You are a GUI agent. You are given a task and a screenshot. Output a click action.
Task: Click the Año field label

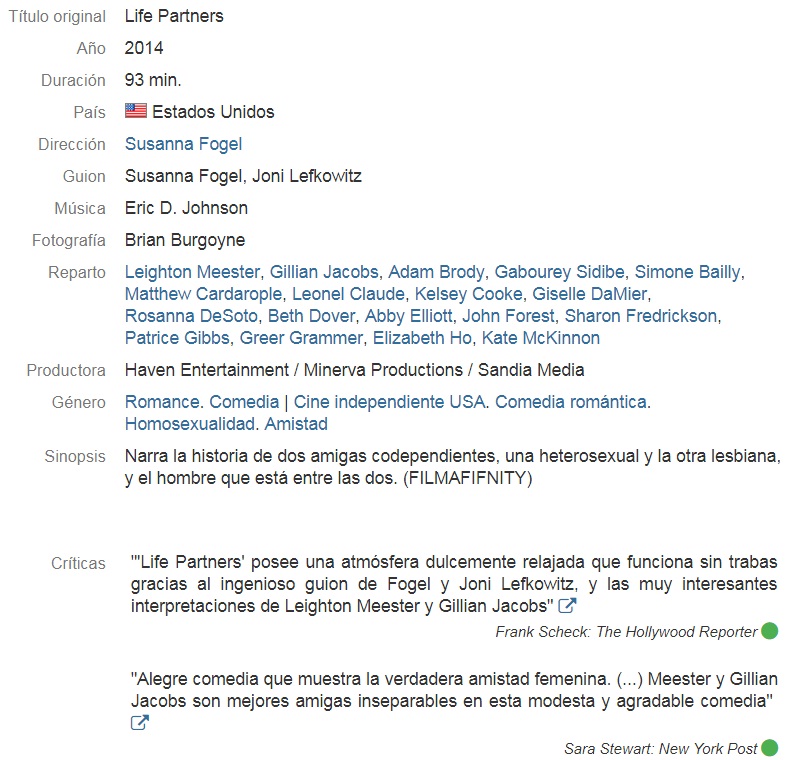click(x=91, y=48)
